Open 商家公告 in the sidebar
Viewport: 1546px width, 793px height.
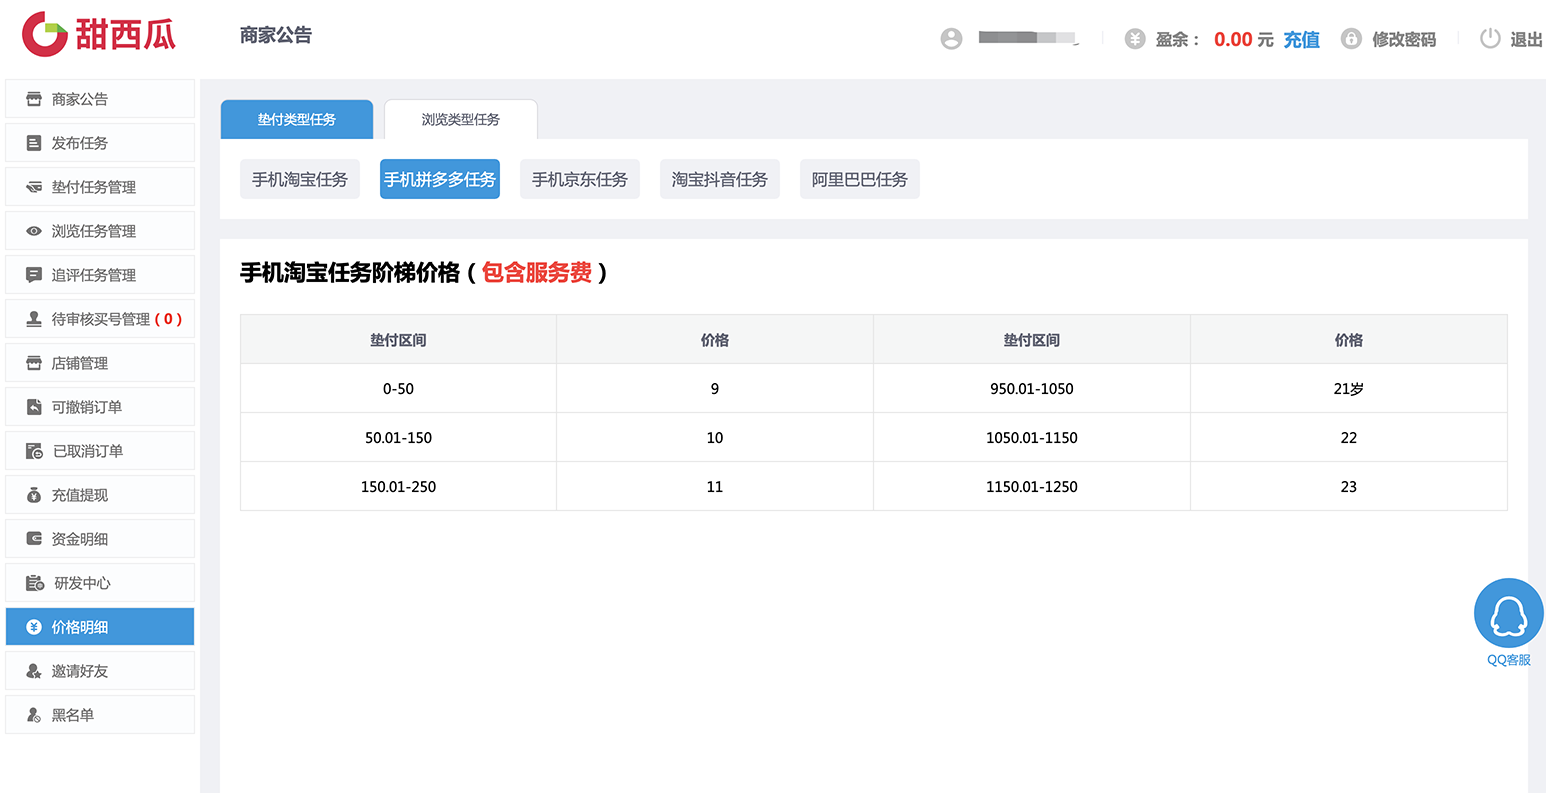coord(100,99)
